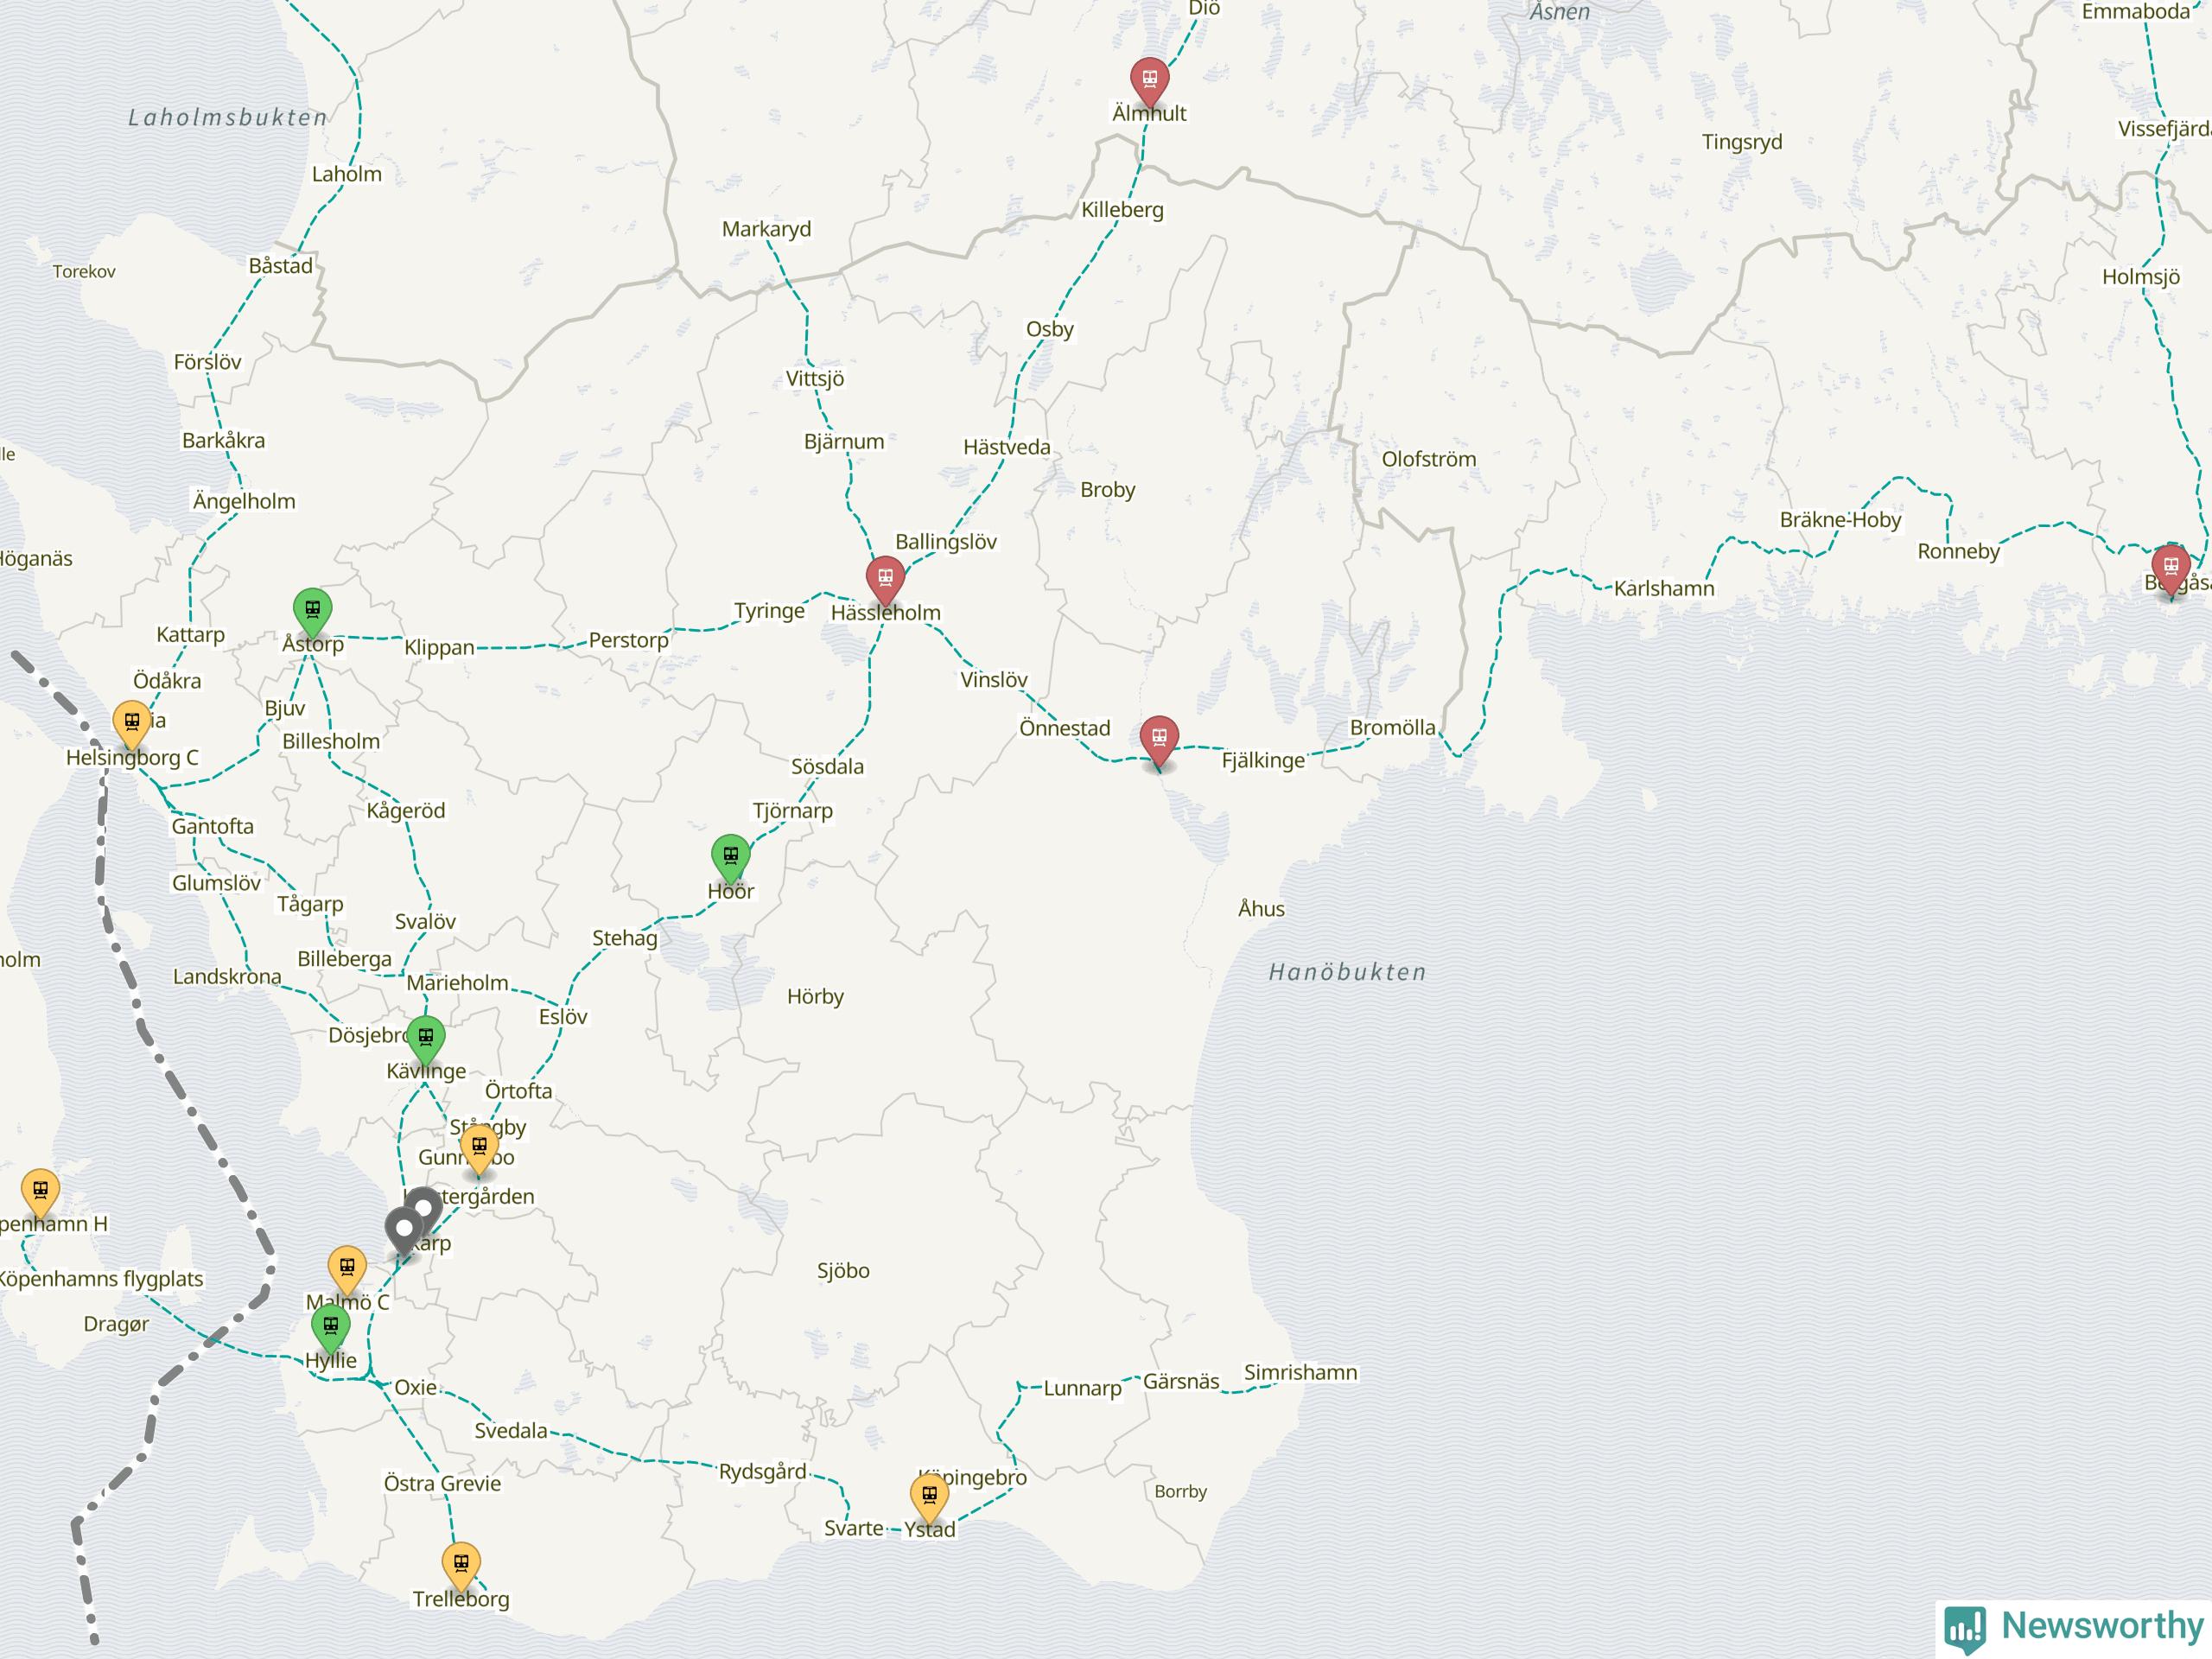Click the yellow station marker at Ystad

pyautogui.click(x=929, y=1499)
